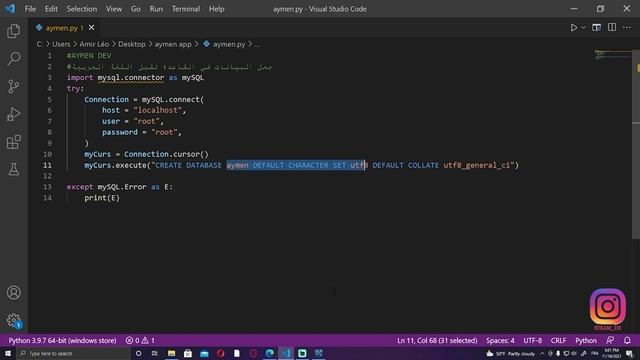Viewport: 640px width, 360px height.
Task: Open the run options dropdown arrow
Action: [x=583, y=28]
